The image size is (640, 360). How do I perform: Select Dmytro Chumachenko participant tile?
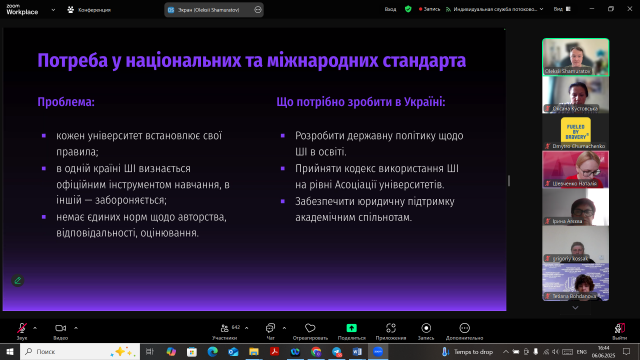click(576, 132)
